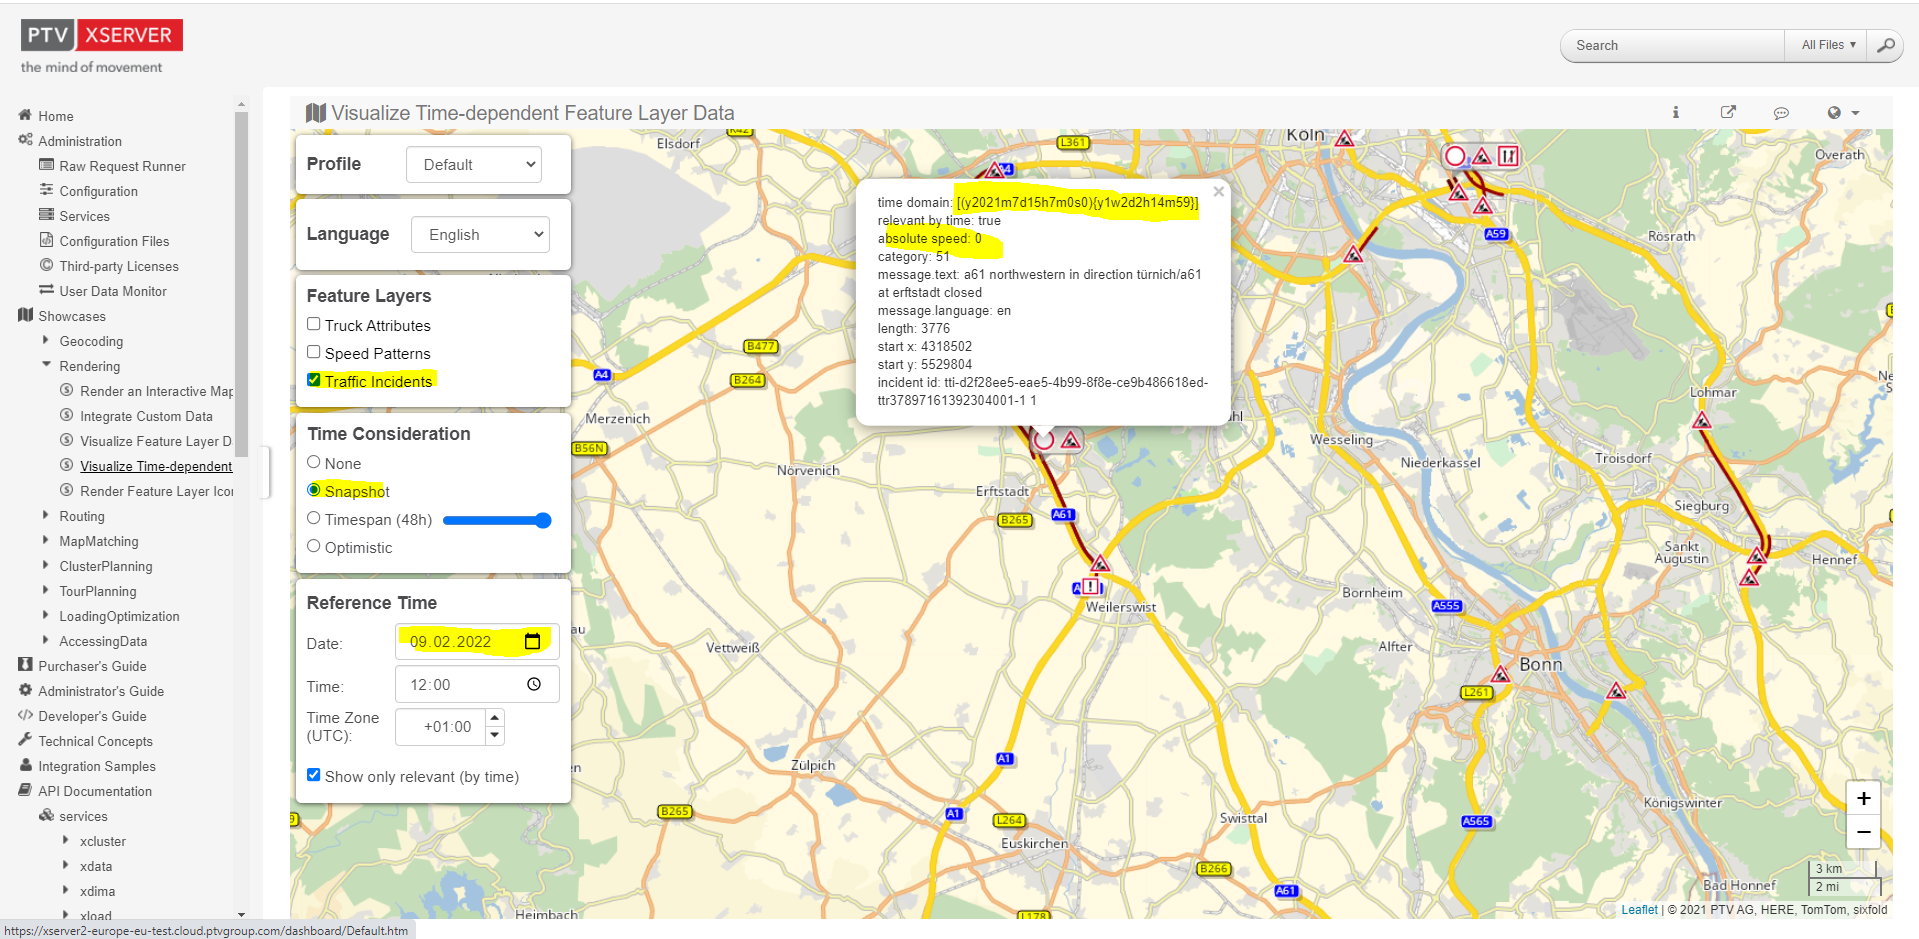
Task: Click the comment feedback icon
Action: coord(1781,113)
